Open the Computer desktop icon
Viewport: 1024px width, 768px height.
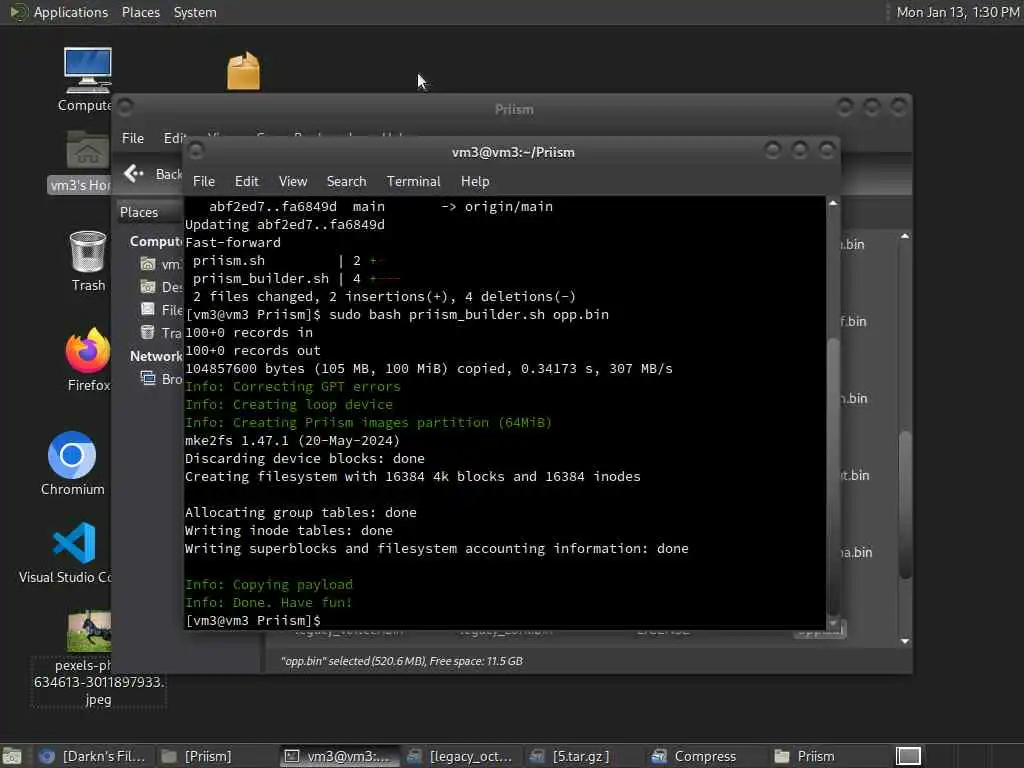coord(87,71)
